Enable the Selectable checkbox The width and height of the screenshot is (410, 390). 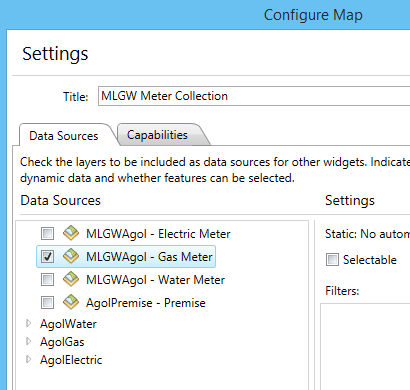pos(332,259)
